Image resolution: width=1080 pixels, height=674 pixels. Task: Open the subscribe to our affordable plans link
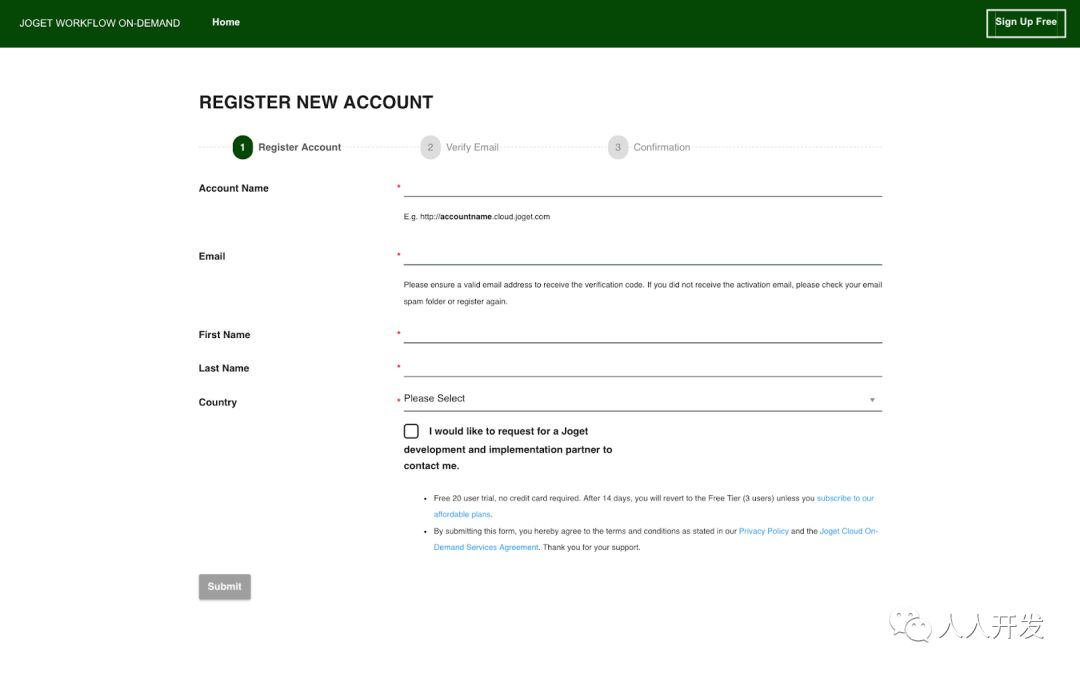point(845,498)
